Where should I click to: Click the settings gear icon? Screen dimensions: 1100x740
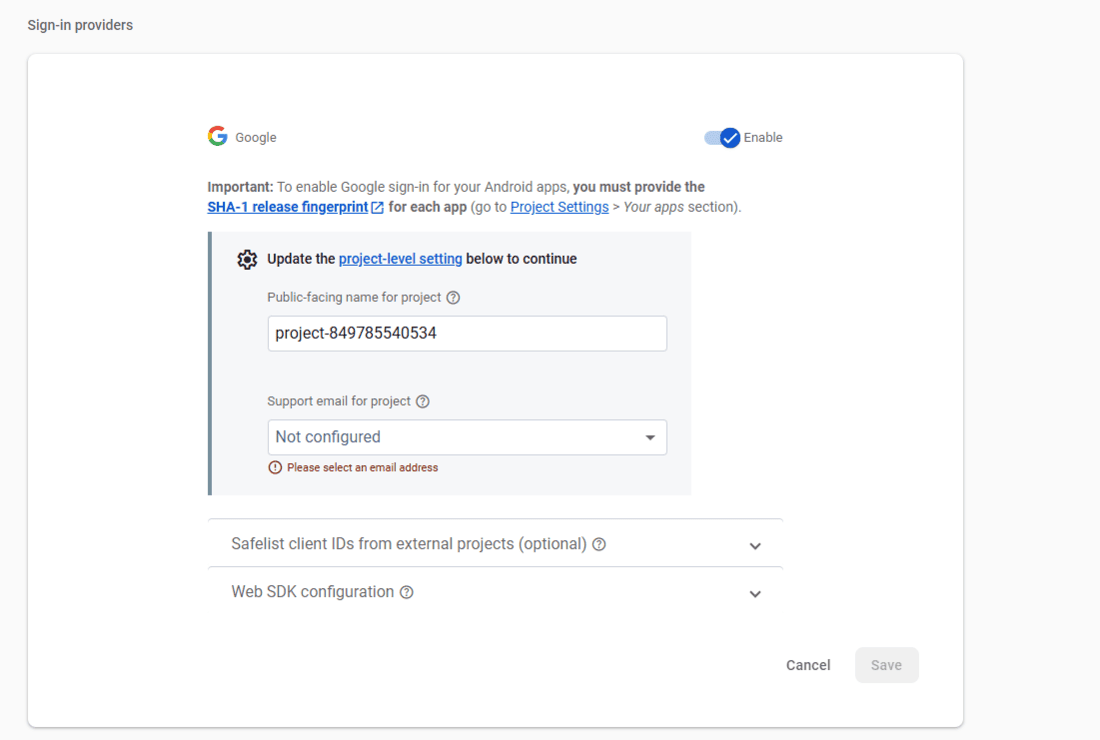247,259
